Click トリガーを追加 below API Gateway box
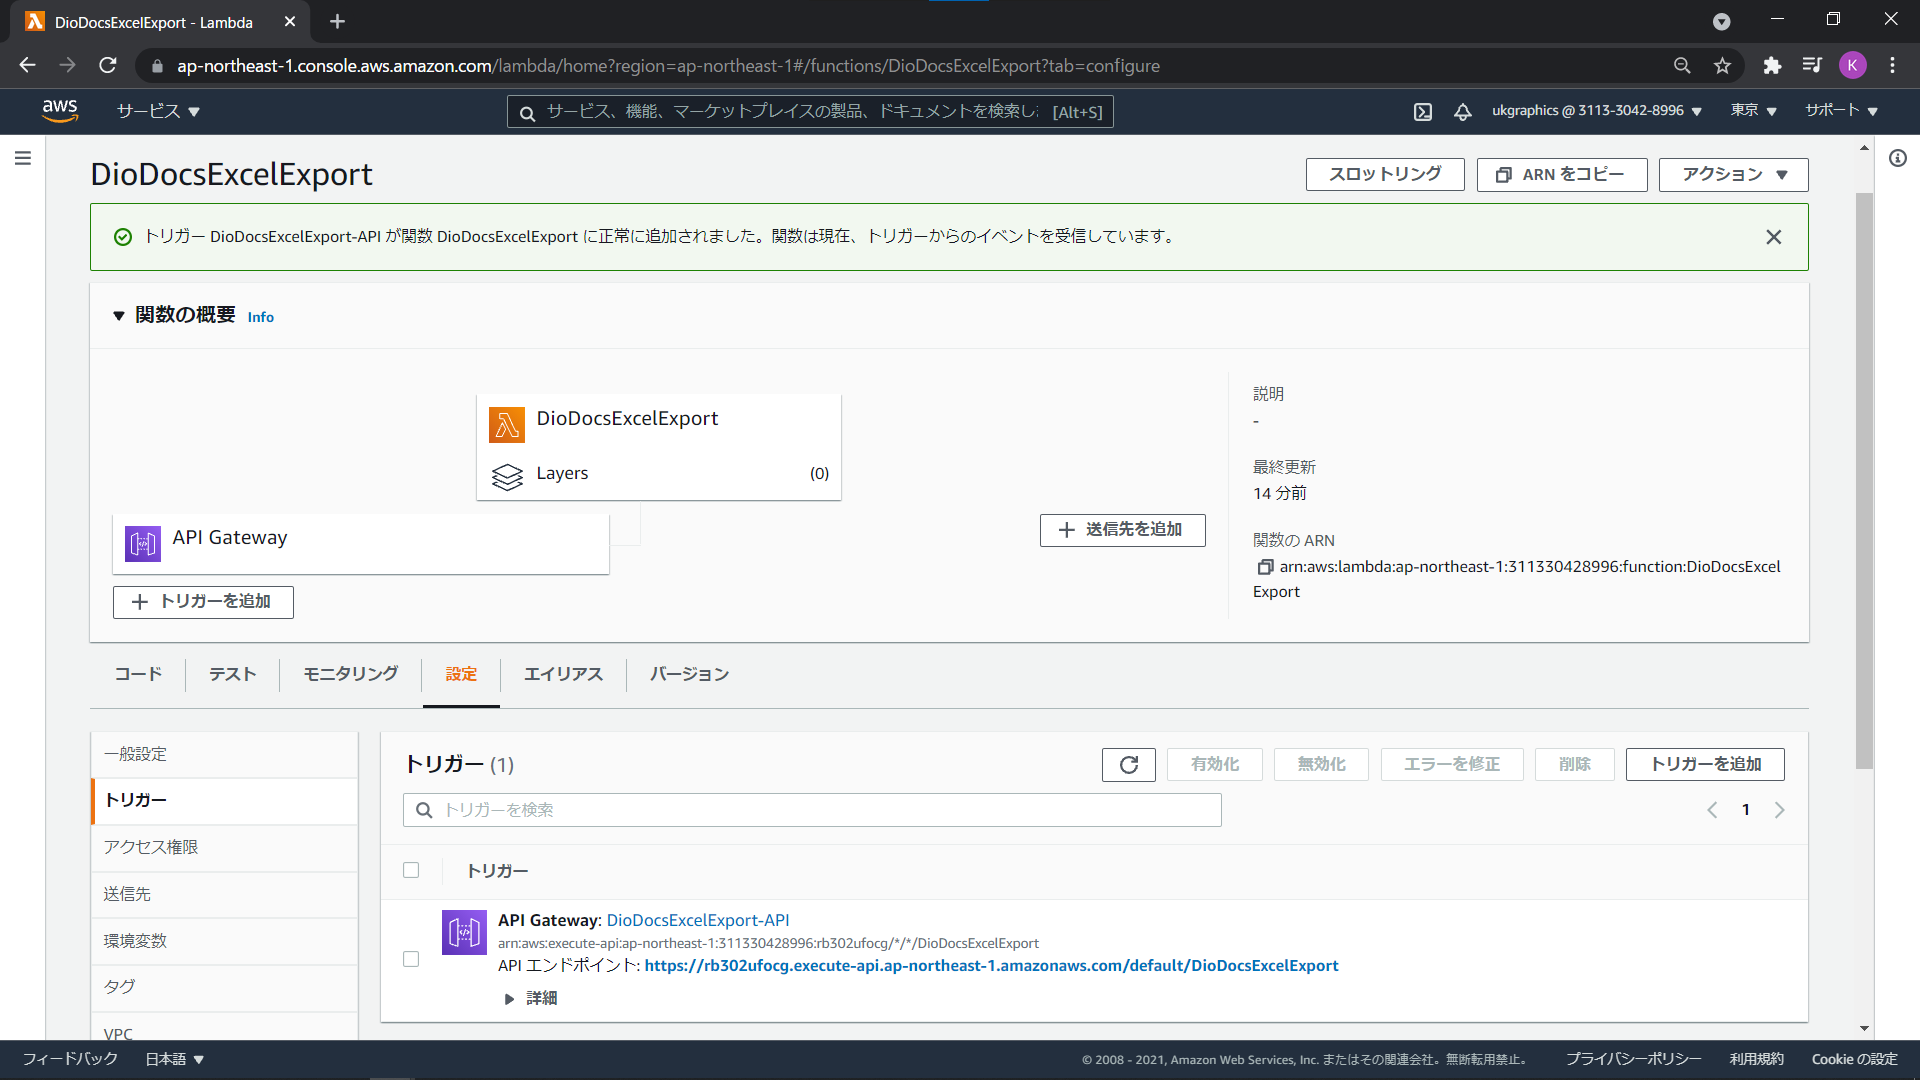This screenshot has width=1920, height=1080. pyautogui.click(x=203, y=602)
